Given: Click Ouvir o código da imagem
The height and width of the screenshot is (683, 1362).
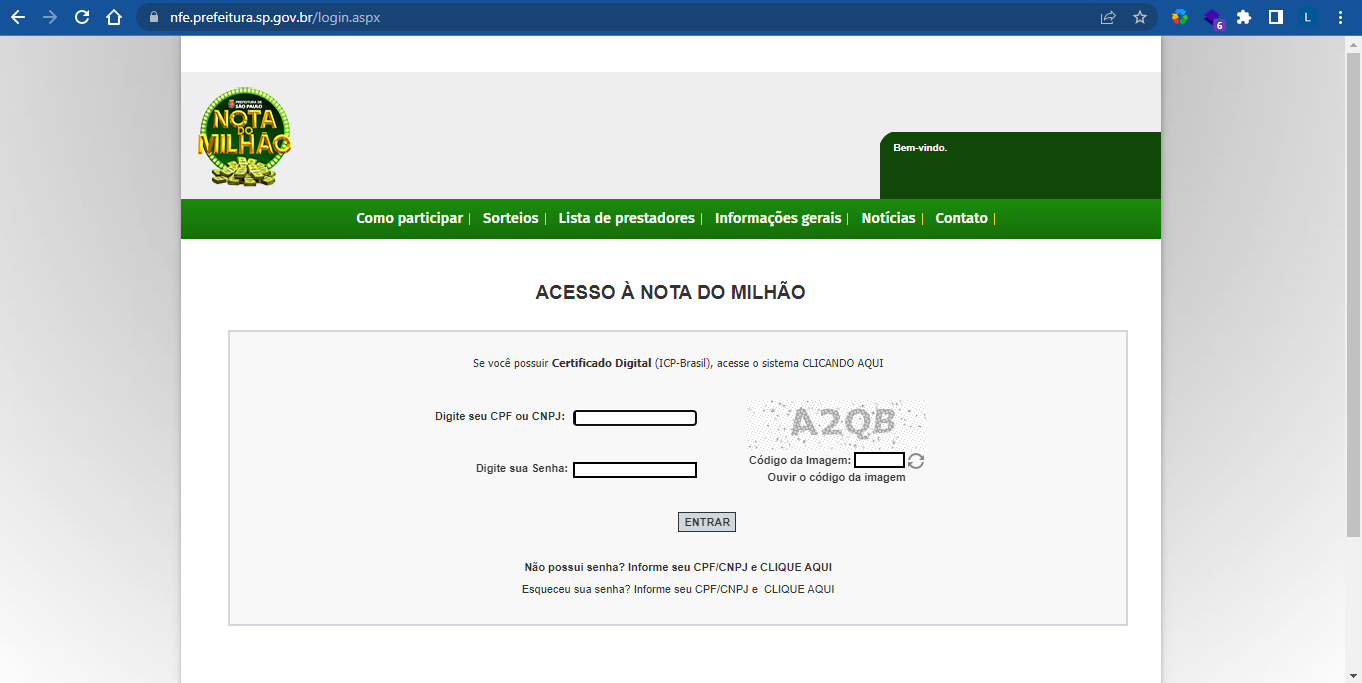Looking at the screenshot, I should coord(836,478).
